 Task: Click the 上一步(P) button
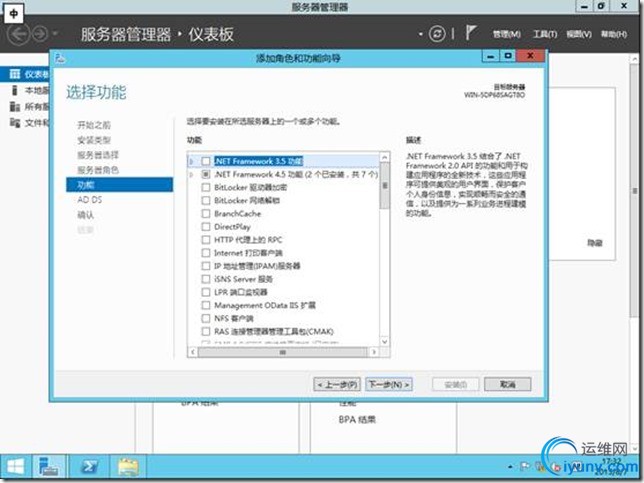(337, 384)
